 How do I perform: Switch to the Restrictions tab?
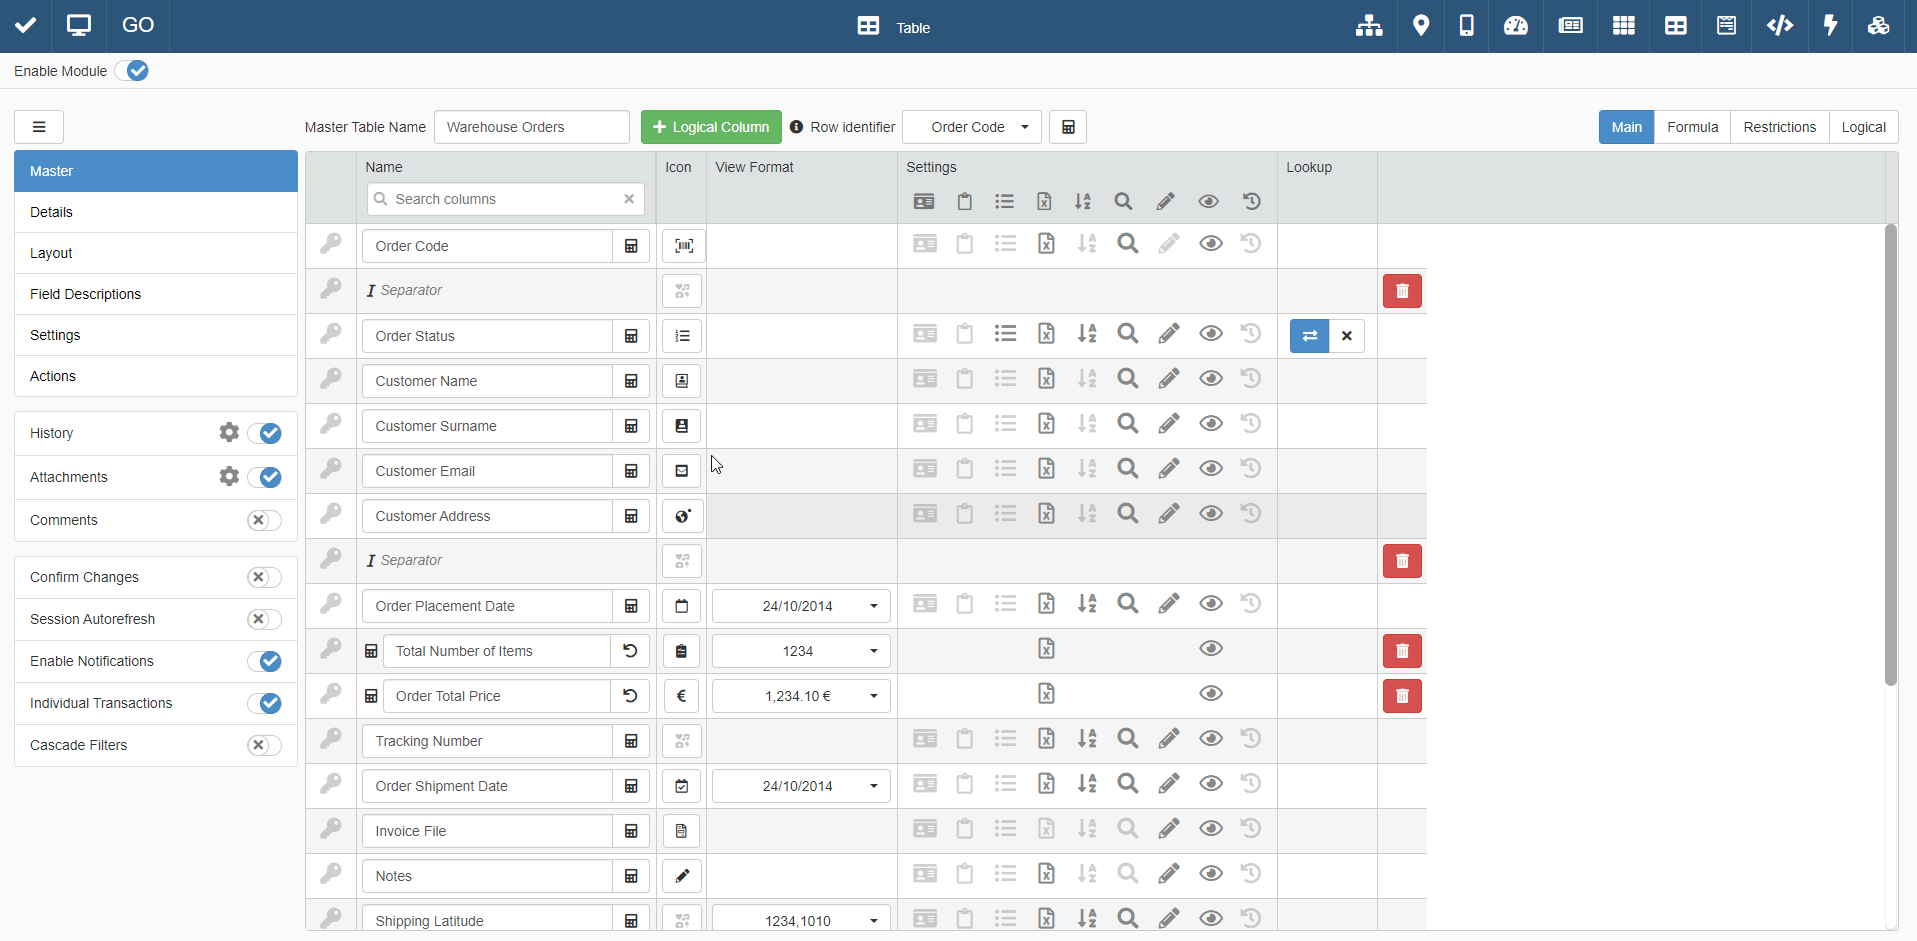1779,127
